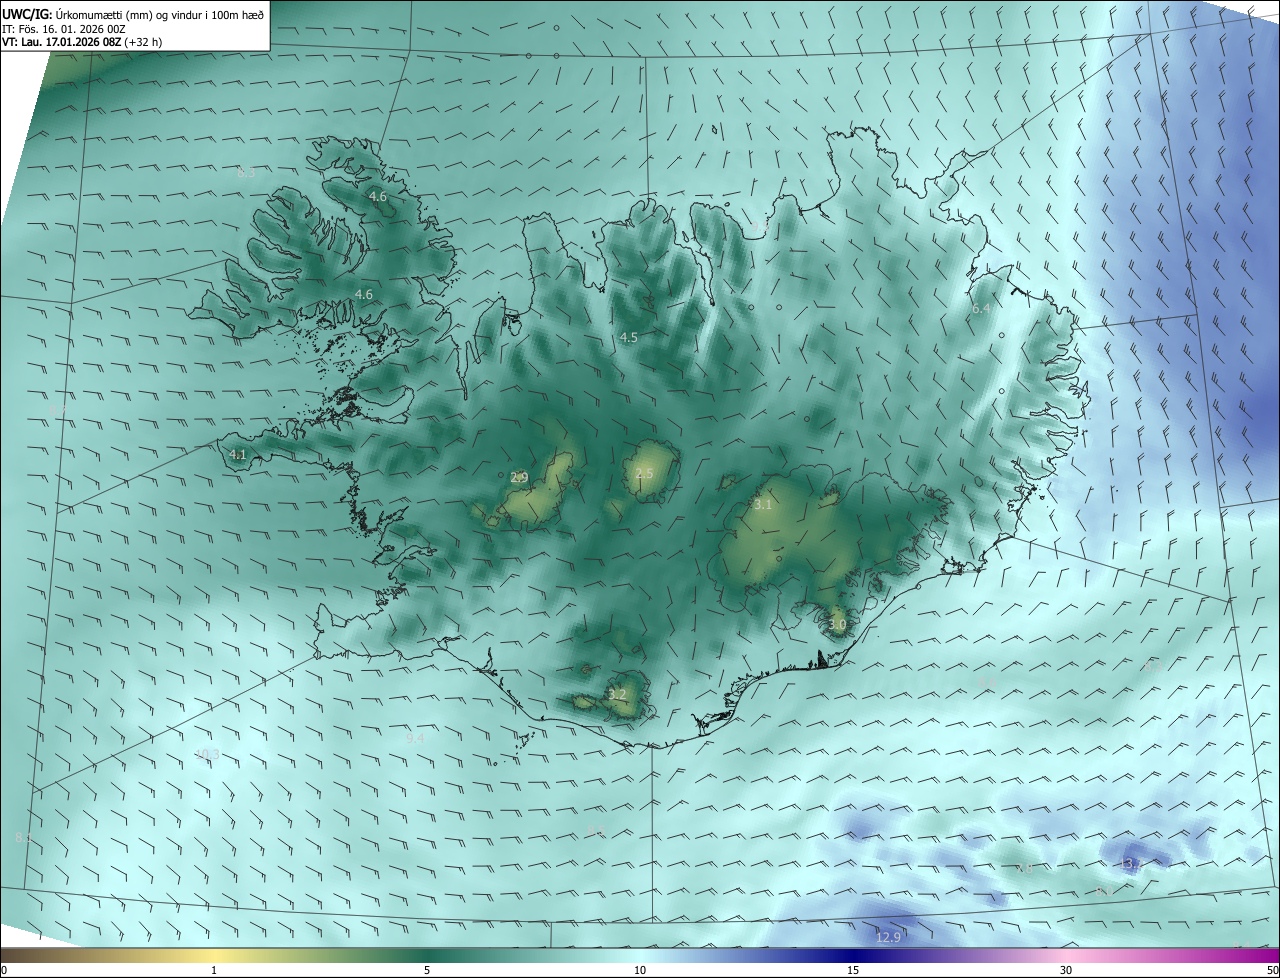The image size is (1280, 978).
Task: Click the 2.9 value label on the map
Action: (519, 478)
